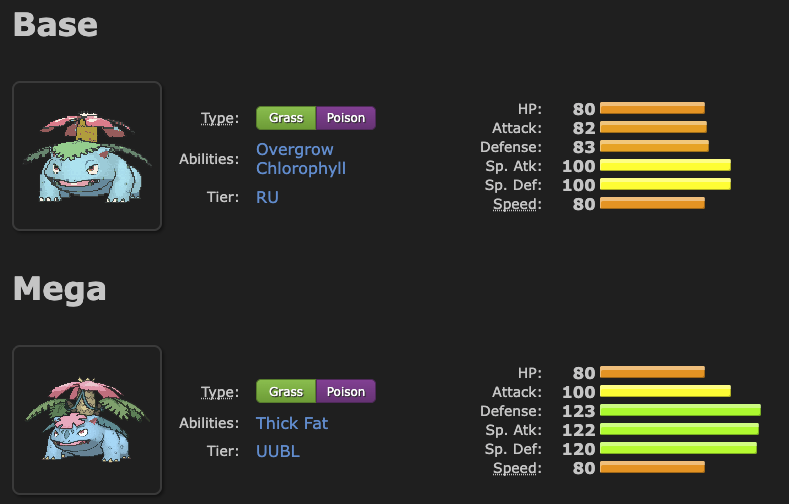Open the Poison type badge in Base section

[x=346, y=118]
